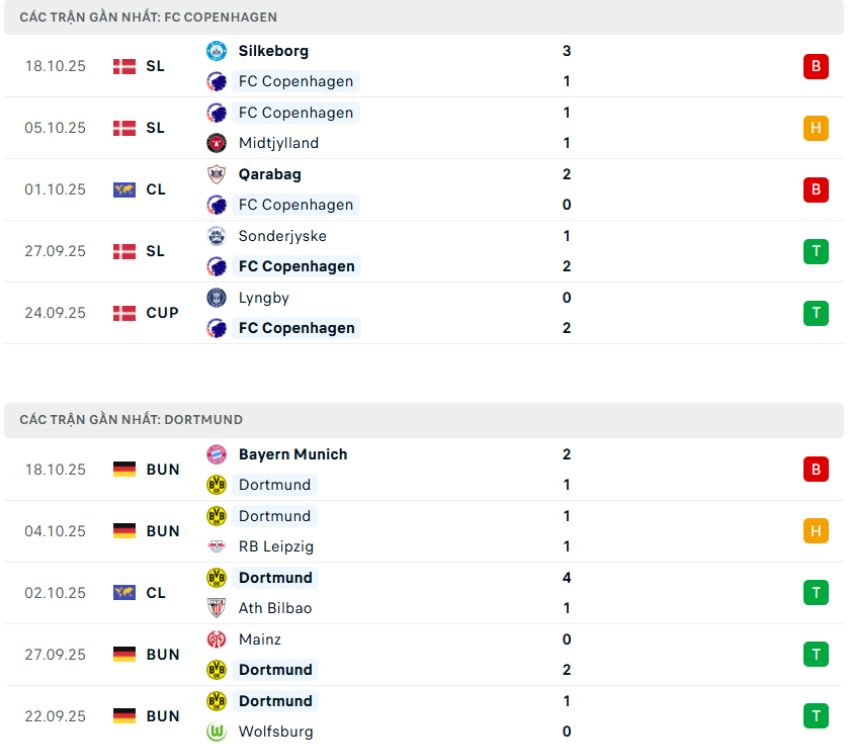Click the Dortmund logo beside Ath Bilbao
This screenshot has height=744, width=849.
(x=216, y=577)
